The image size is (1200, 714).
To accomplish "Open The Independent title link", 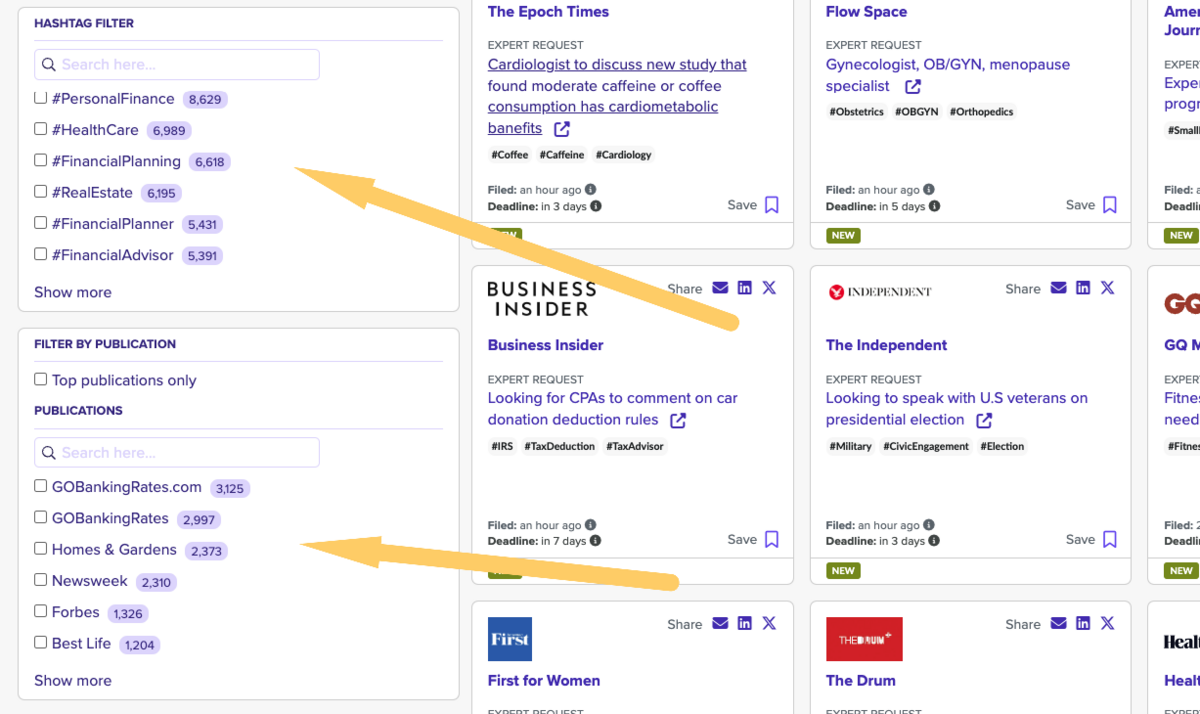I will (886, 345).
